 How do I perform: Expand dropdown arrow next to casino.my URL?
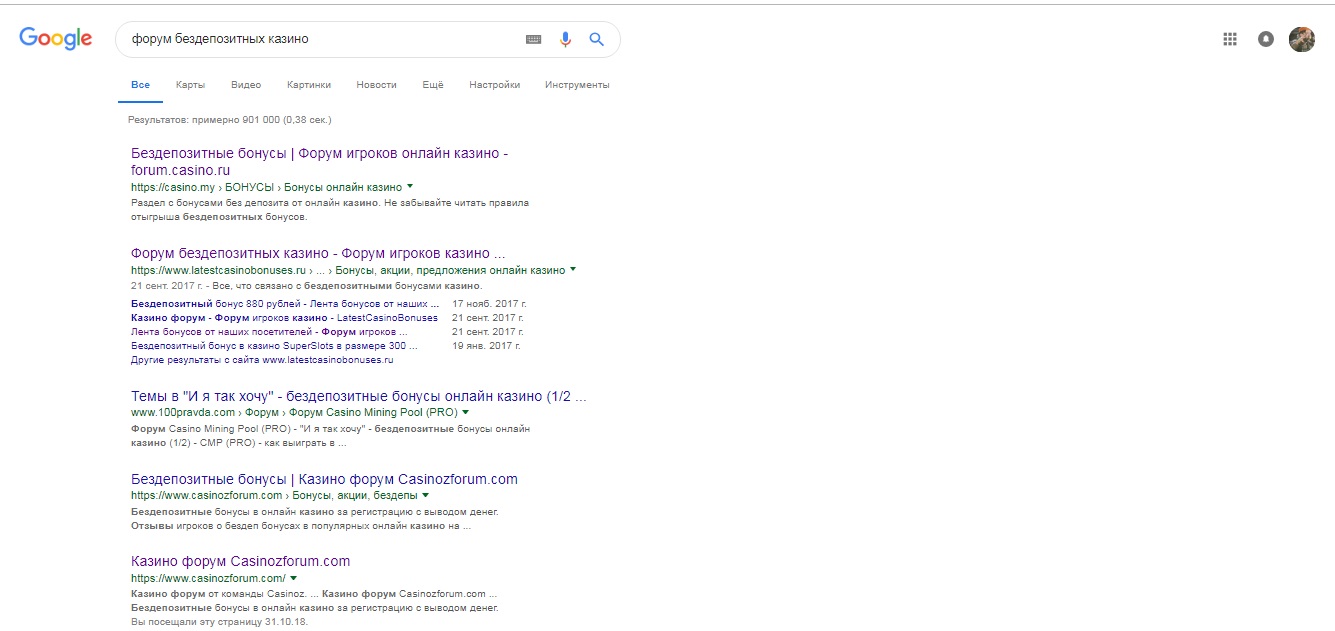[410, 187]
